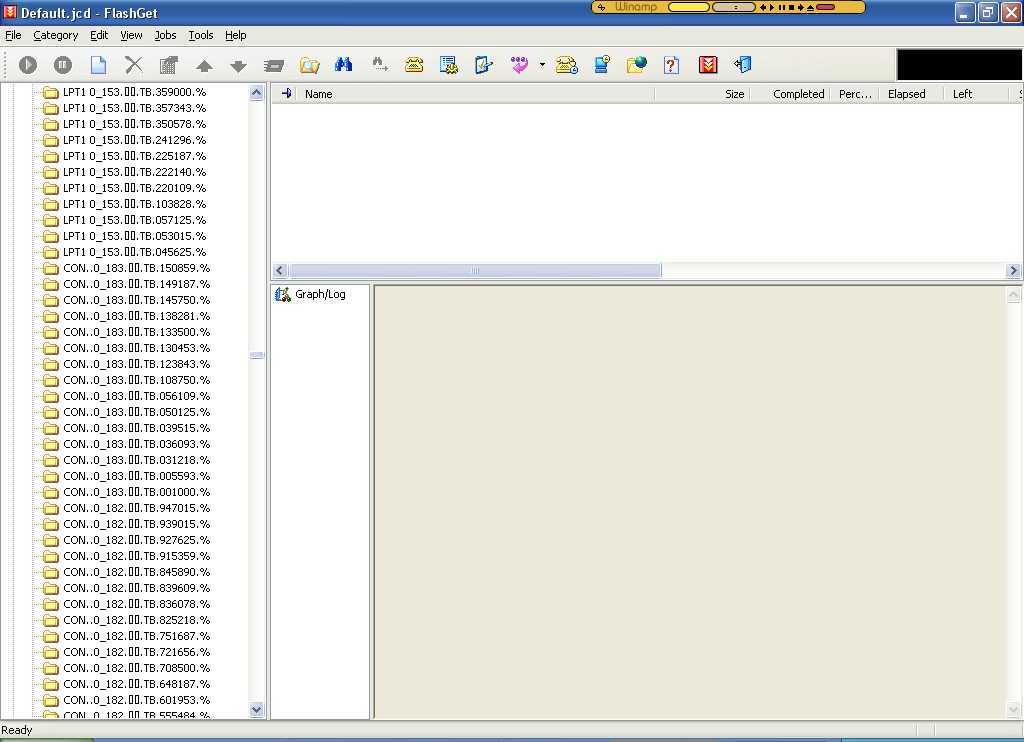Image resolution: width=1024 pixels, height=742 pixels.
Task: Click the New download page icon
Action: 98,65
